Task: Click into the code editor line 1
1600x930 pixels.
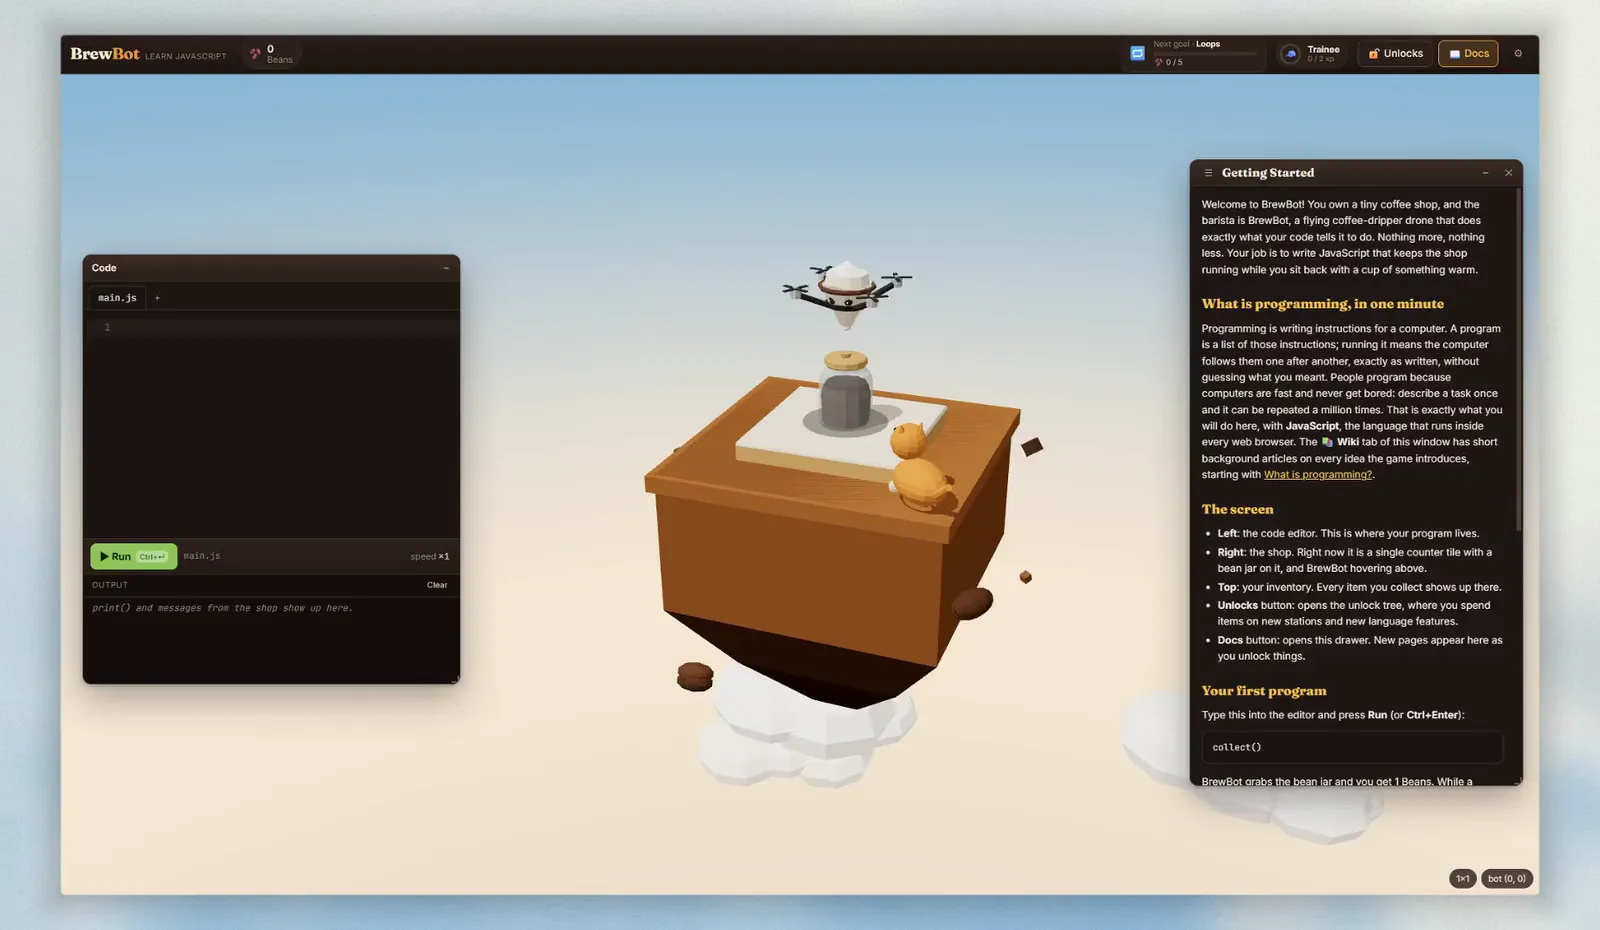Action: click(275, 327)
